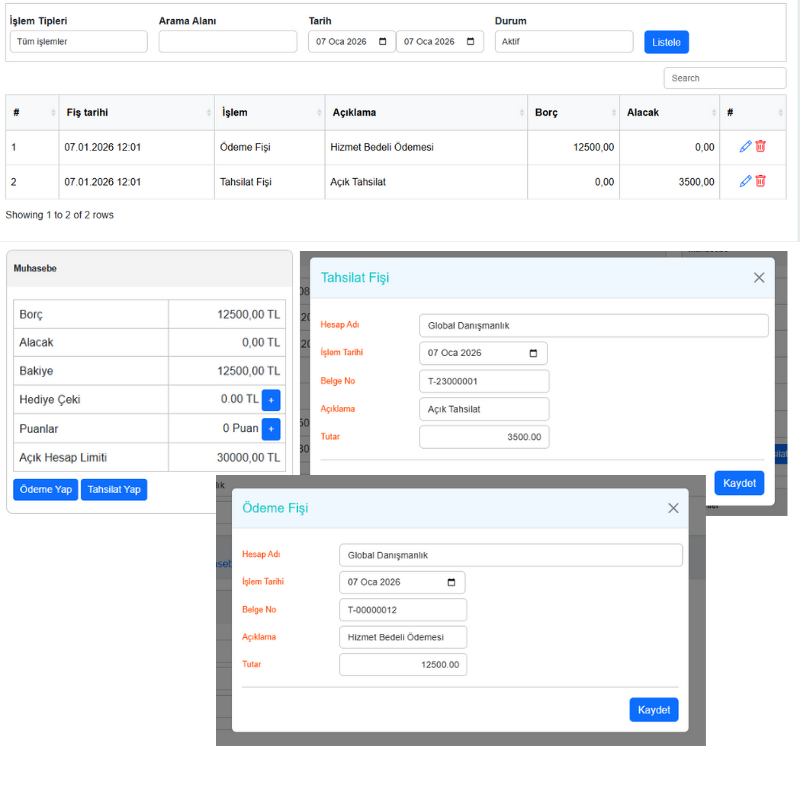The image size is (800, 800).
Task: Sort table by Fiş tarihi column
Action: tap(135, 113)
